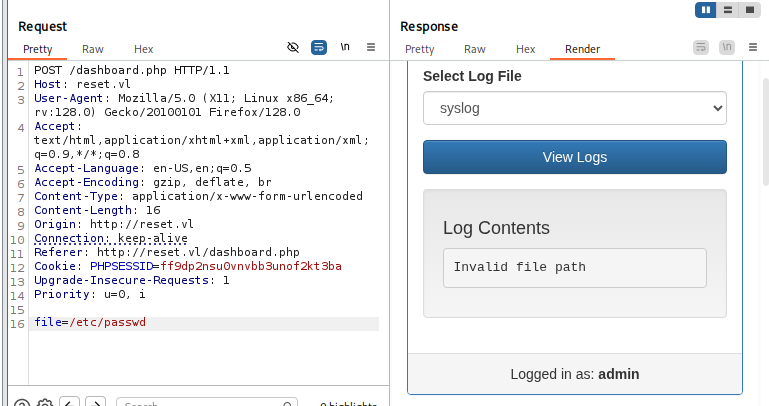The height and width of the screenshot is (406, 769).
Task: Click the User-Agent header line
Action: click(184, 105)
